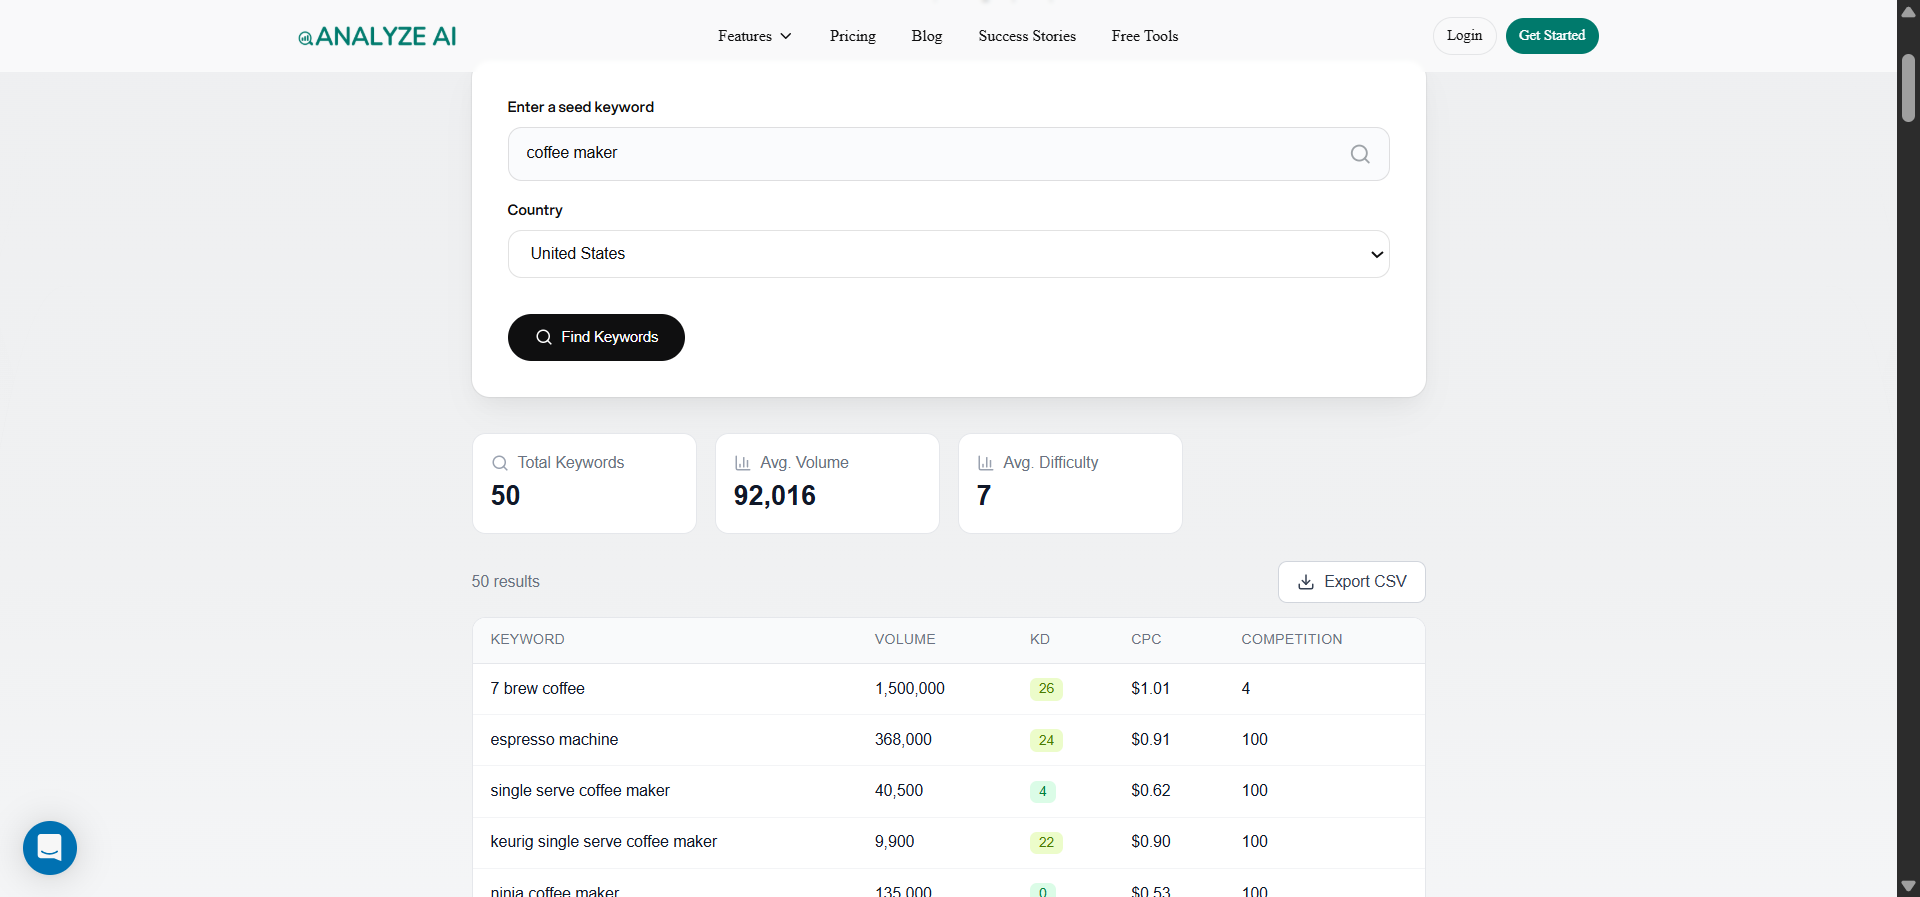Screen dimensions: 1920x897
Task: Click the KEYWORD column header
Action: click(x=528, y=640)
